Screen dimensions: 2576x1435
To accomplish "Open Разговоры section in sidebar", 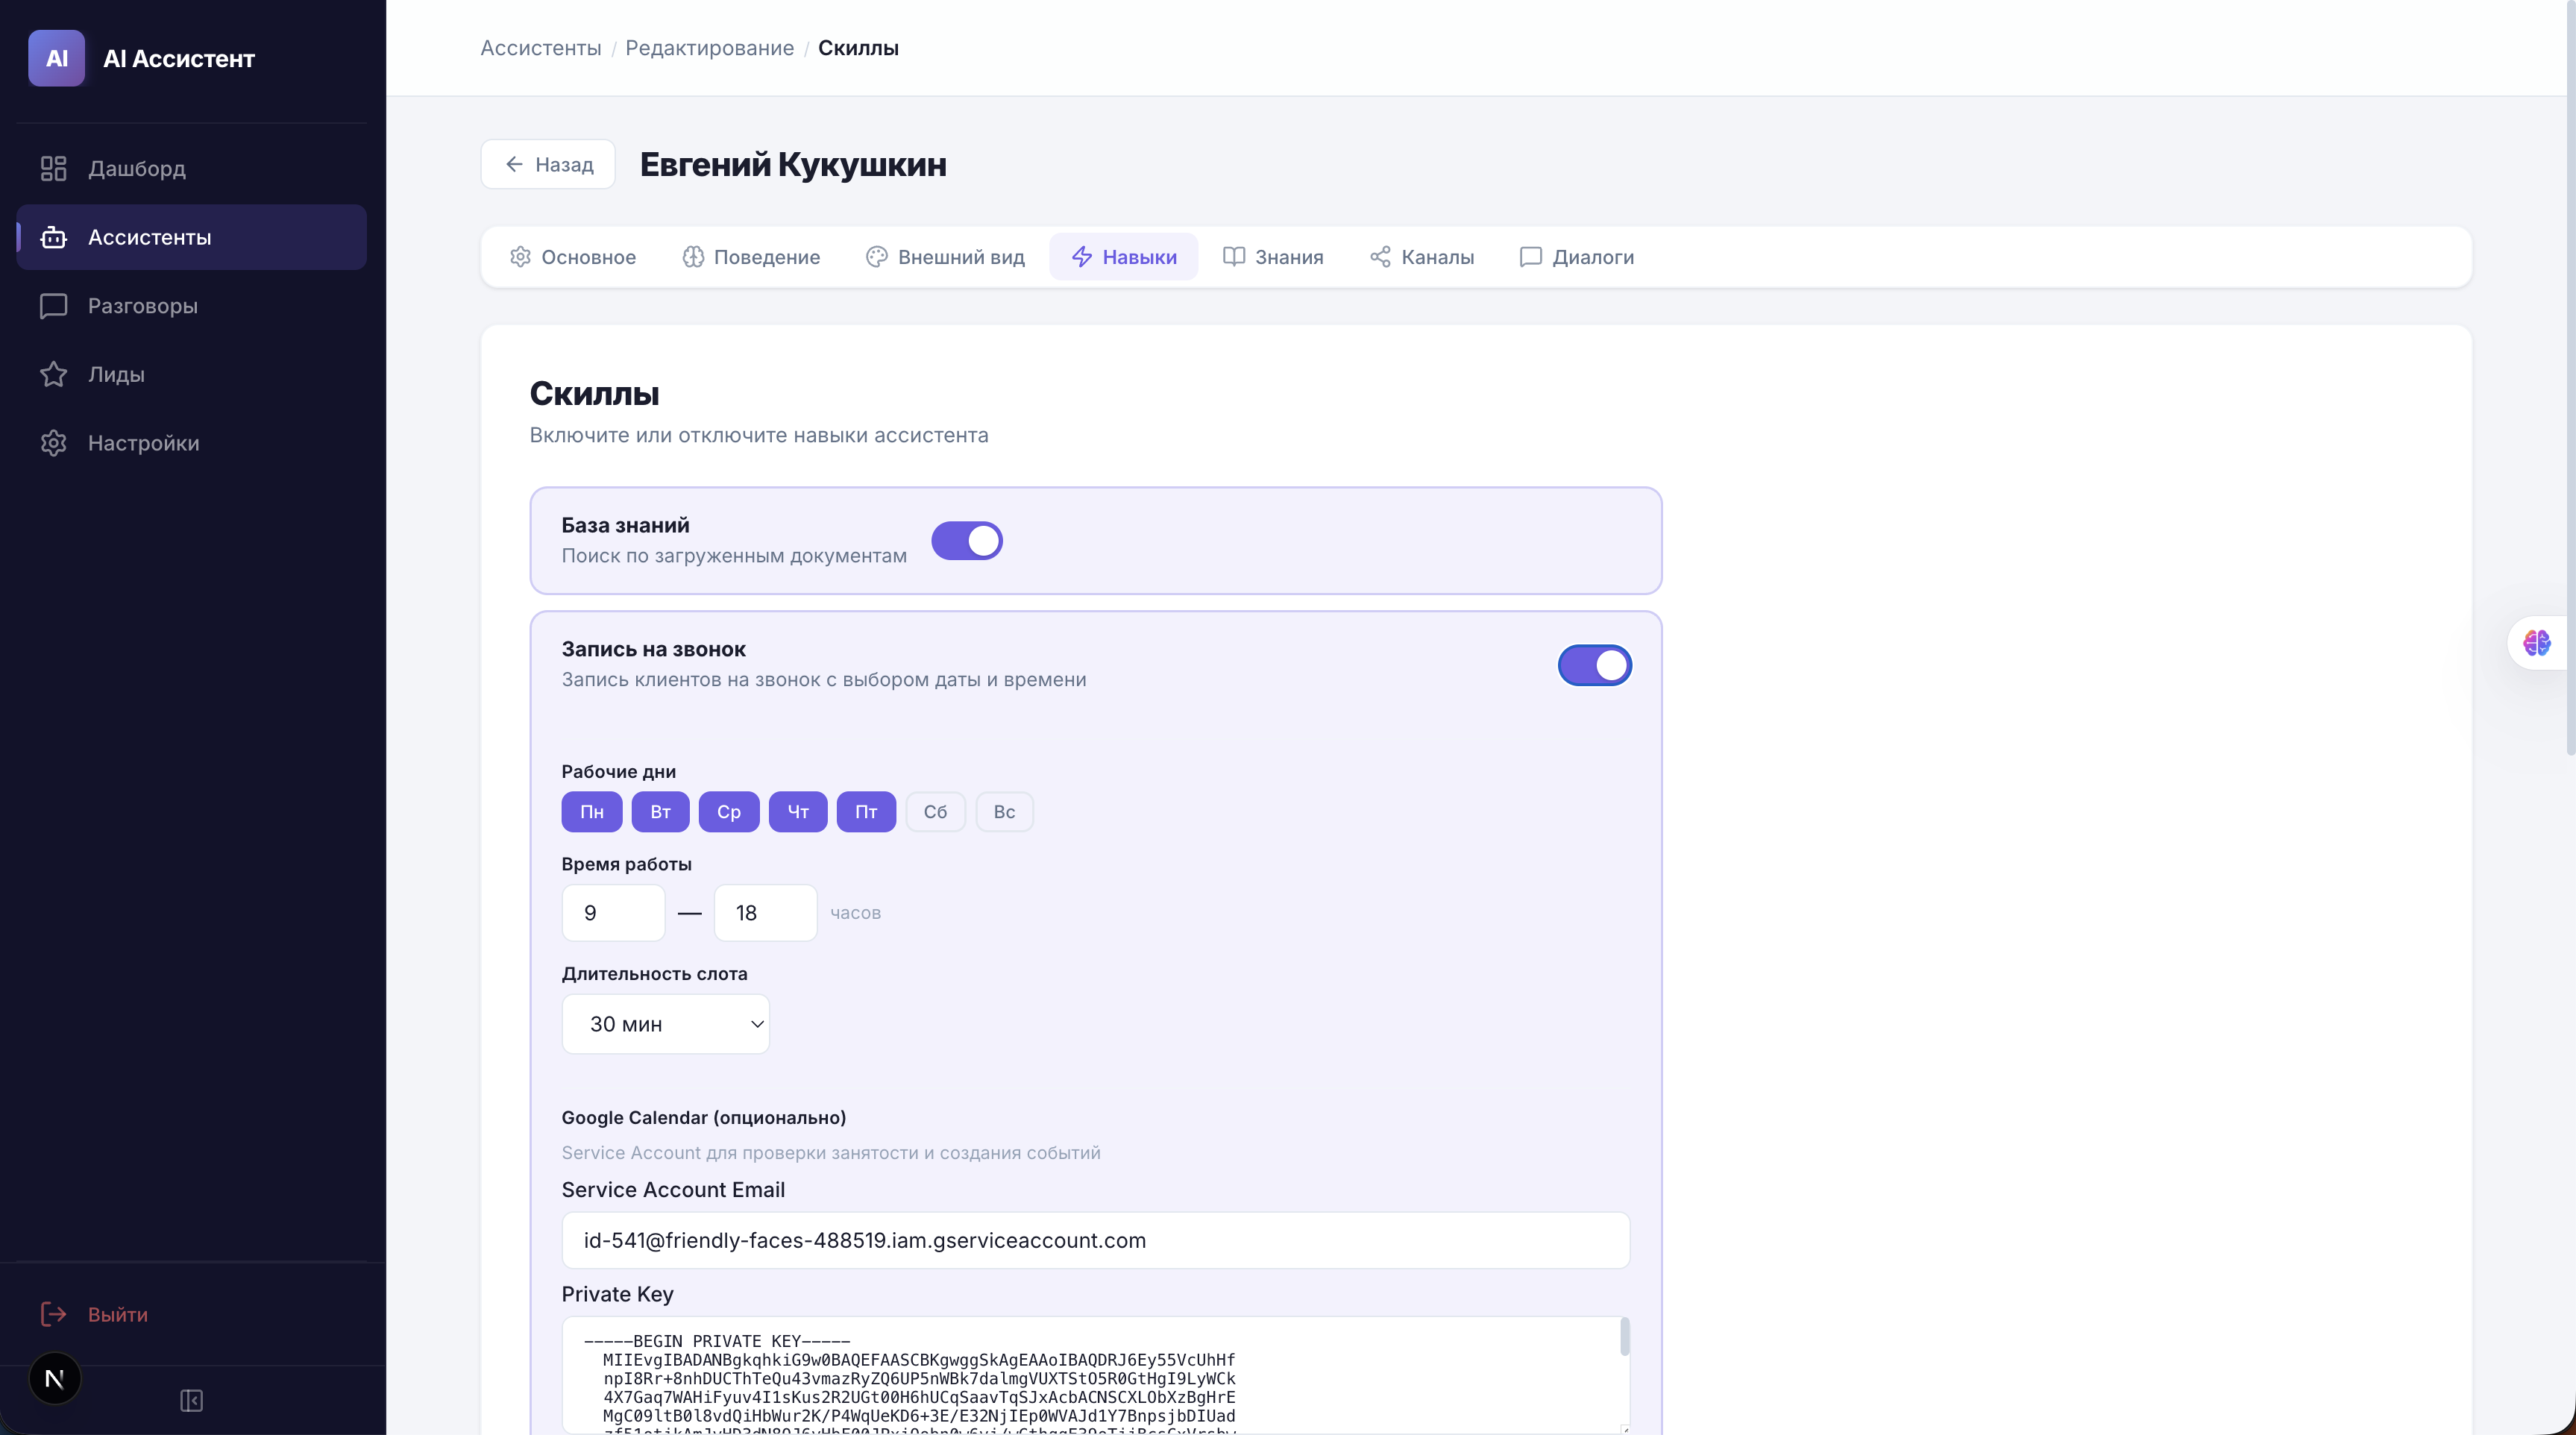I will tap(142, 306).
